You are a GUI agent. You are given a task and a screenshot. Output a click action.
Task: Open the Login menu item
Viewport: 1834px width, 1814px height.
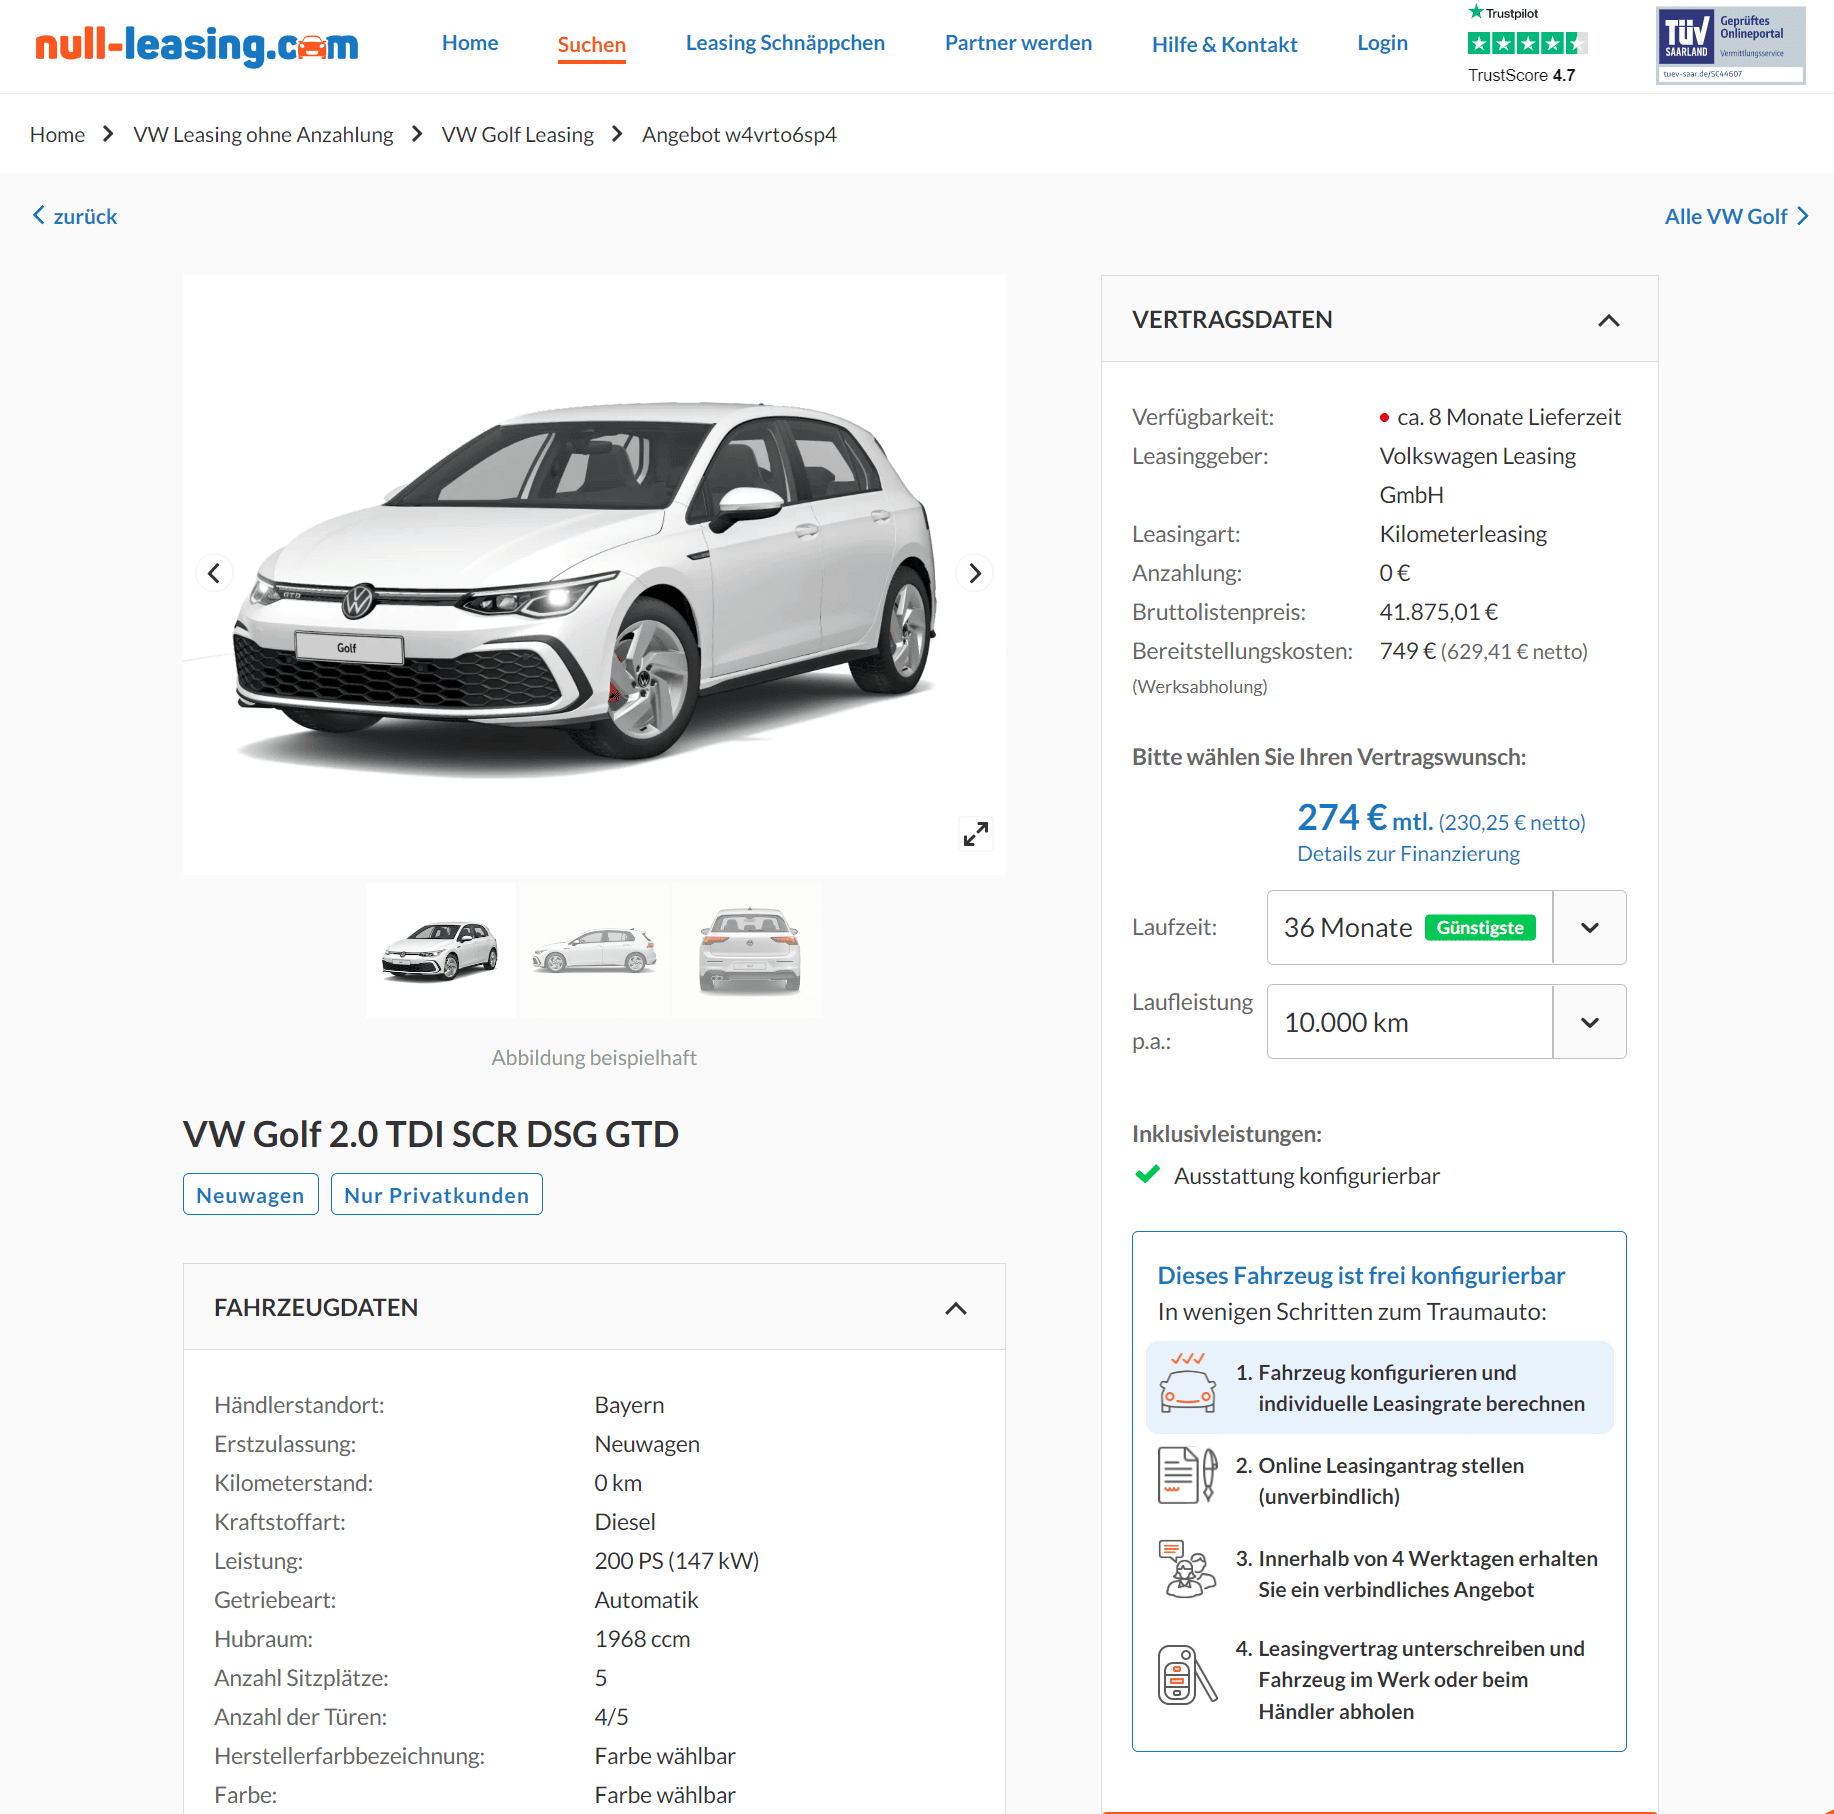point(1382,43)
